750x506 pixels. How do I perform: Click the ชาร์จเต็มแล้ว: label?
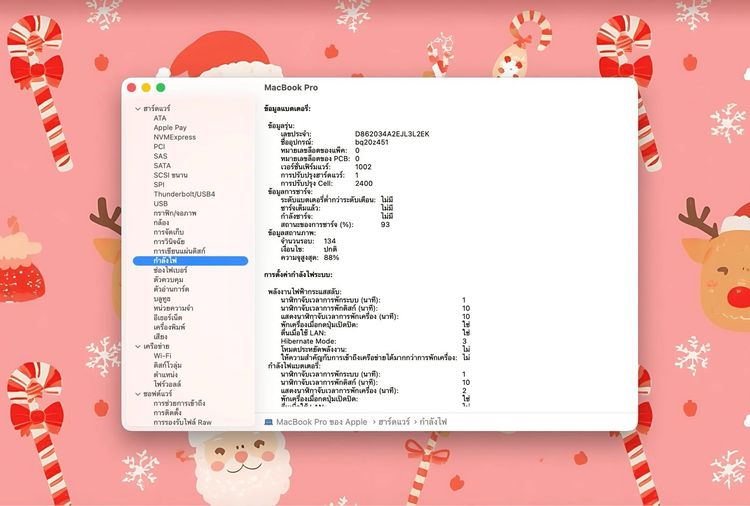[300, 208]
